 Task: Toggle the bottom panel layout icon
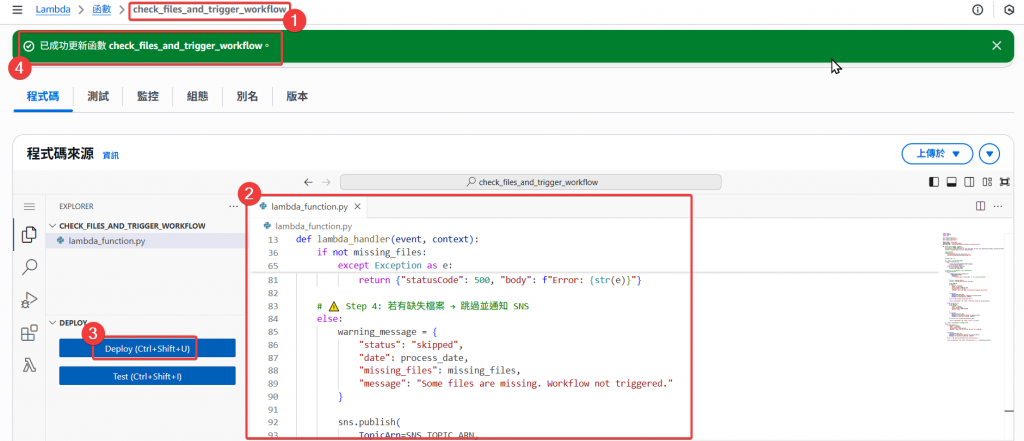pyautogui.click(x=952, y=182)
